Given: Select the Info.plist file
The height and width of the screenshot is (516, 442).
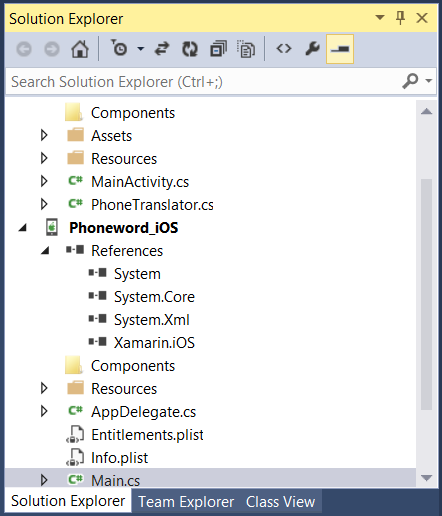Looking at the screenshot, I should click(x=119, y=458).
